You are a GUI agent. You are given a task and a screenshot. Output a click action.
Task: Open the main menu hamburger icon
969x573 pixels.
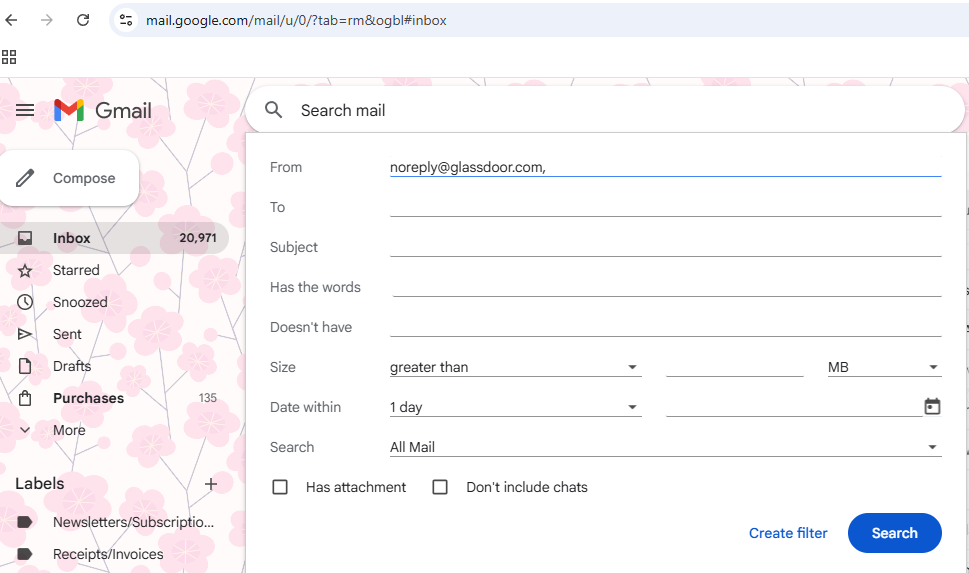25,111
